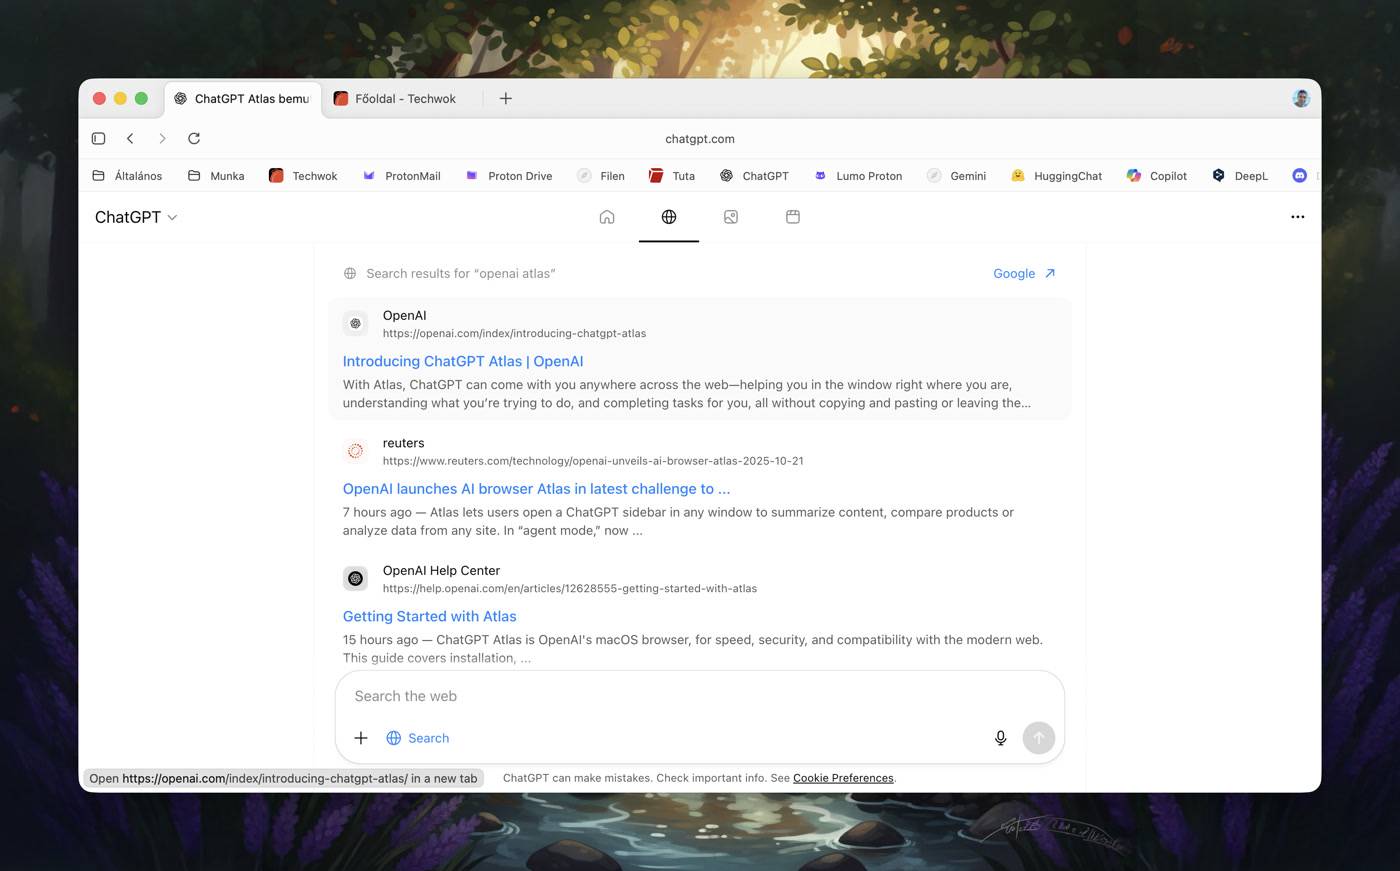Open the Általános bookmarks folder
The width and height of the screenshot is (1400, 871).
tap(127, 176)
